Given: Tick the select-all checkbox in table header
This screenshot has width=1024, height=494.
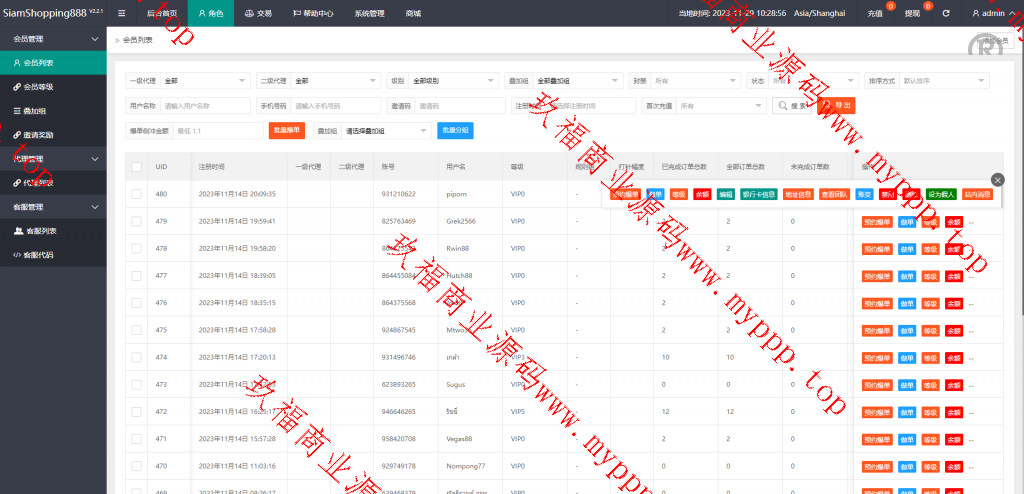Looking at the screenshot, I should (136, 166).
